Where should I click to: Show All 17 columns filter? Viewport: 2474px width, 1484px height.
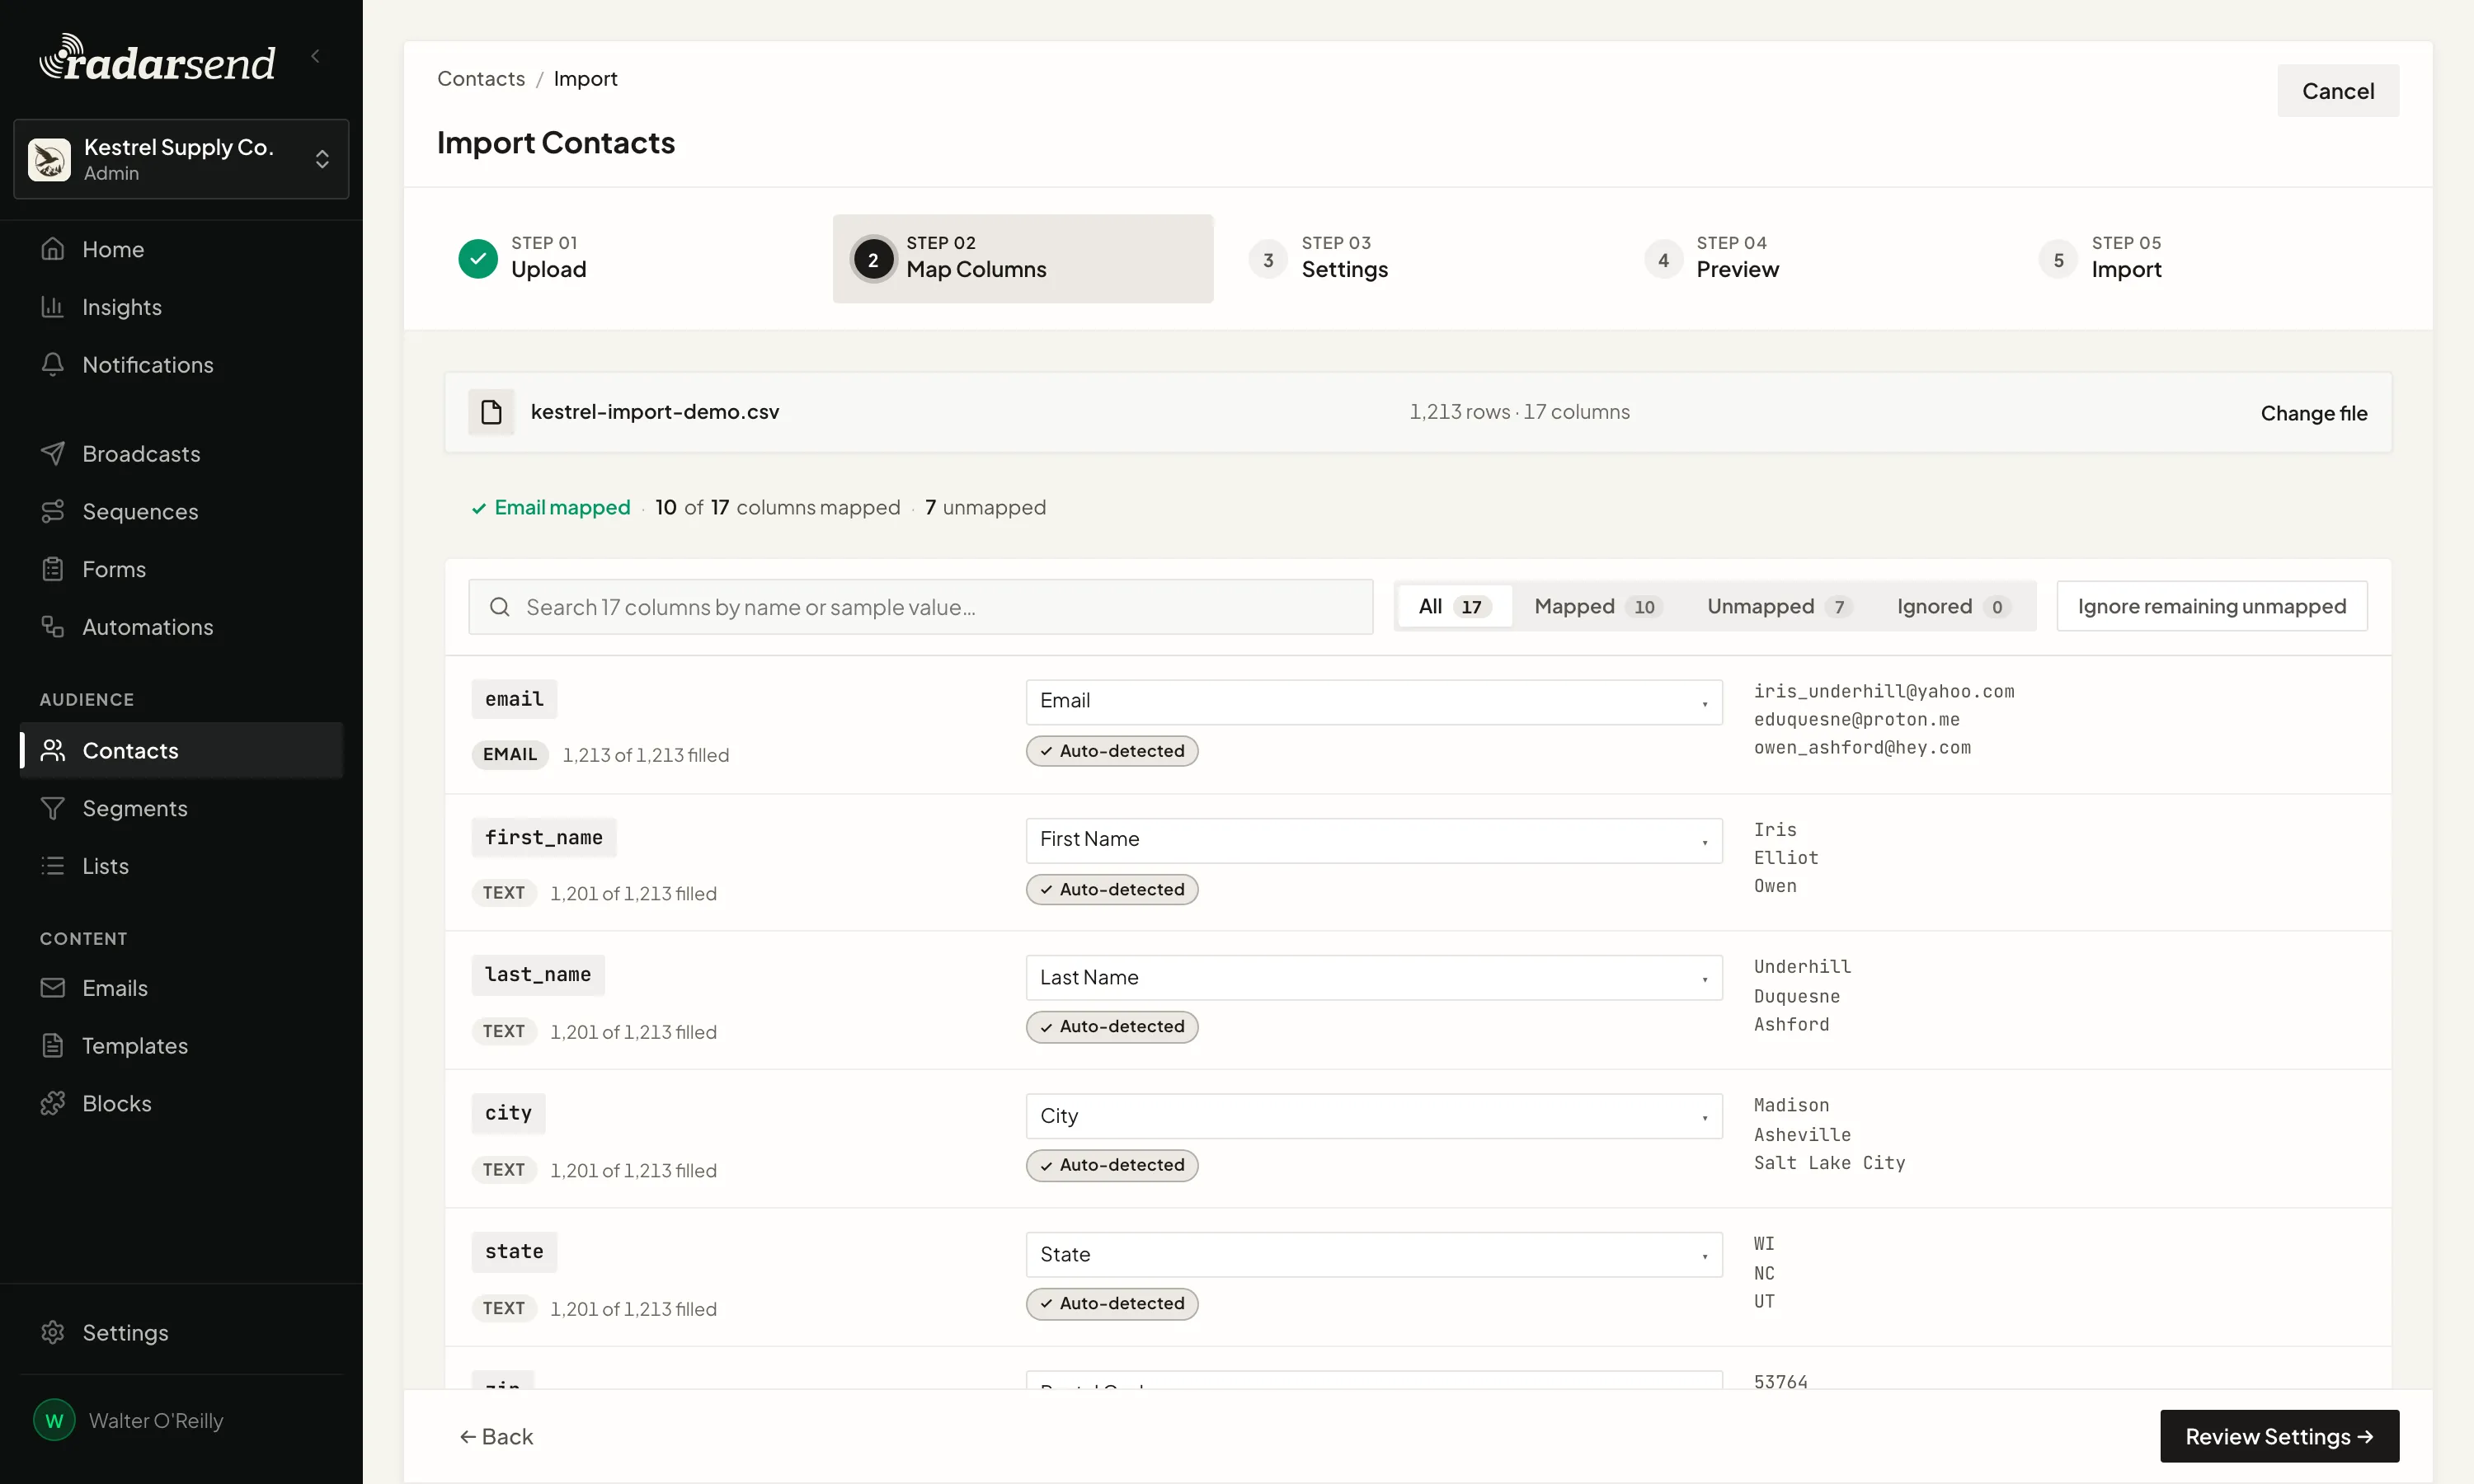click(1455, 606)
